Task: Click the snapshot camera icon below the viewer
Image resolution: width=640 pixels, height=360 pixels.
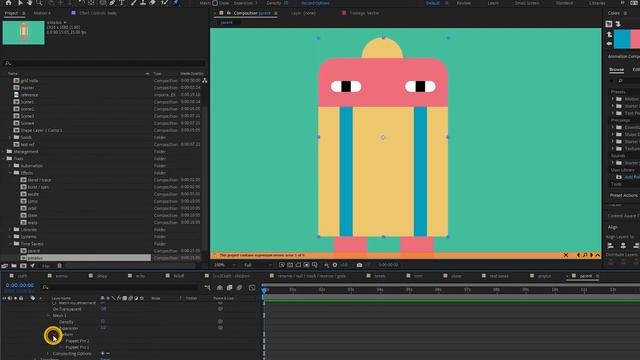Action: pos(359,265)
